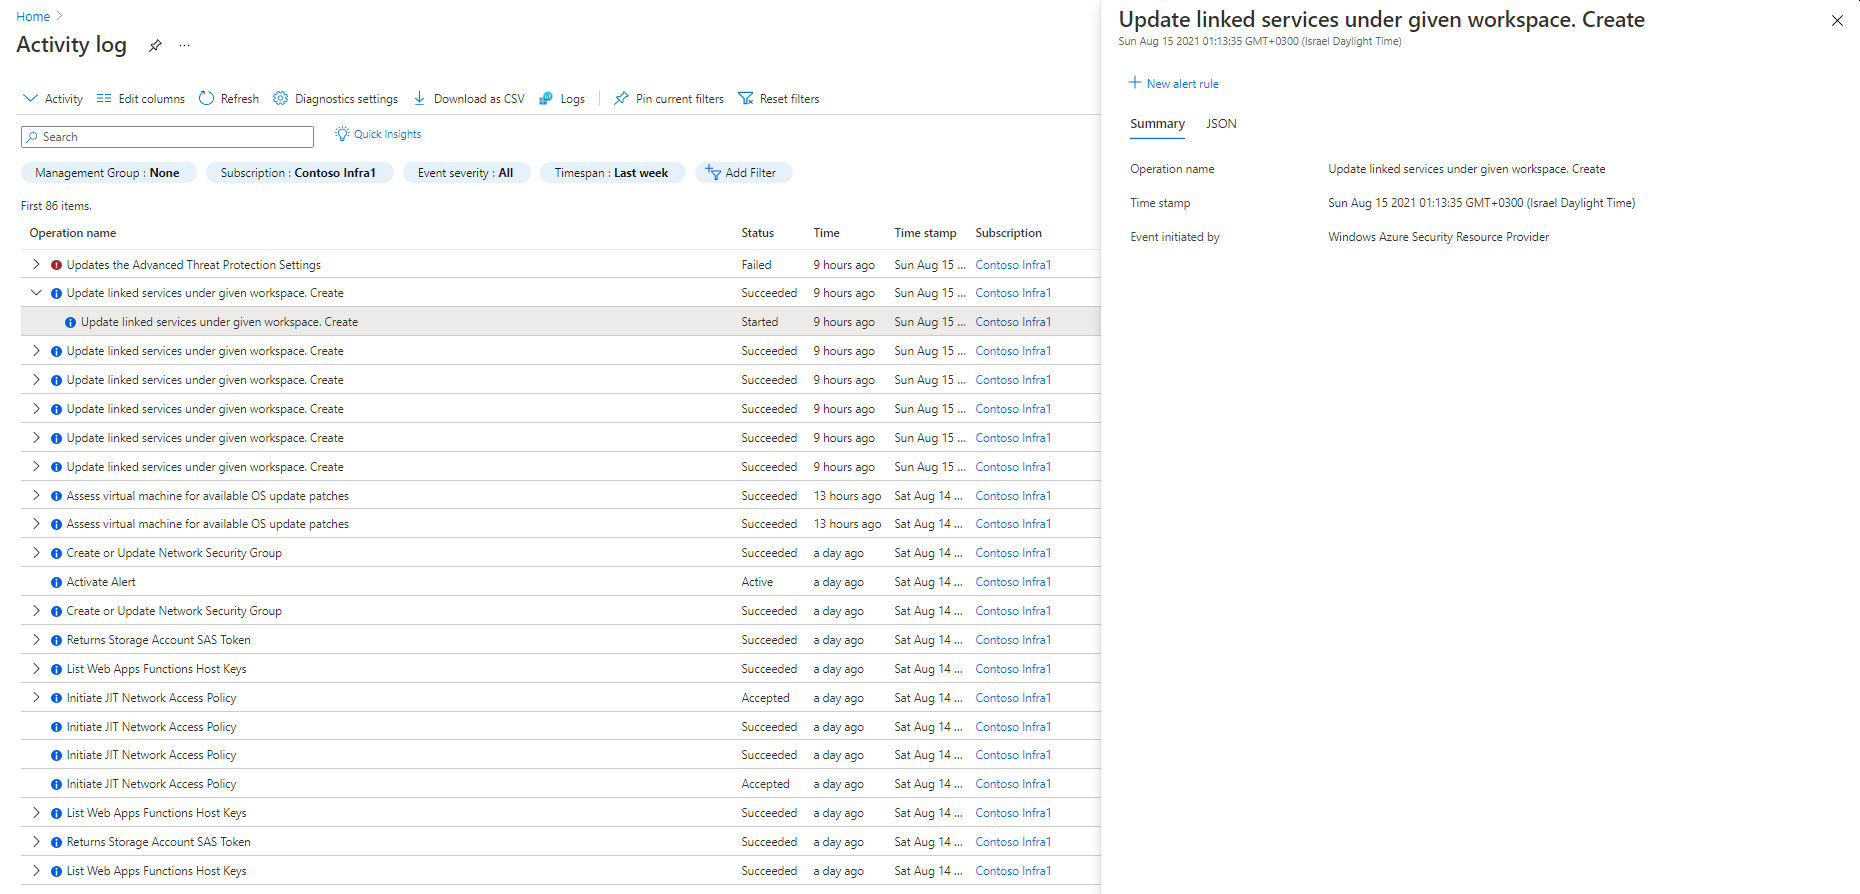Reset filters in the toolbar

(779, 99)
